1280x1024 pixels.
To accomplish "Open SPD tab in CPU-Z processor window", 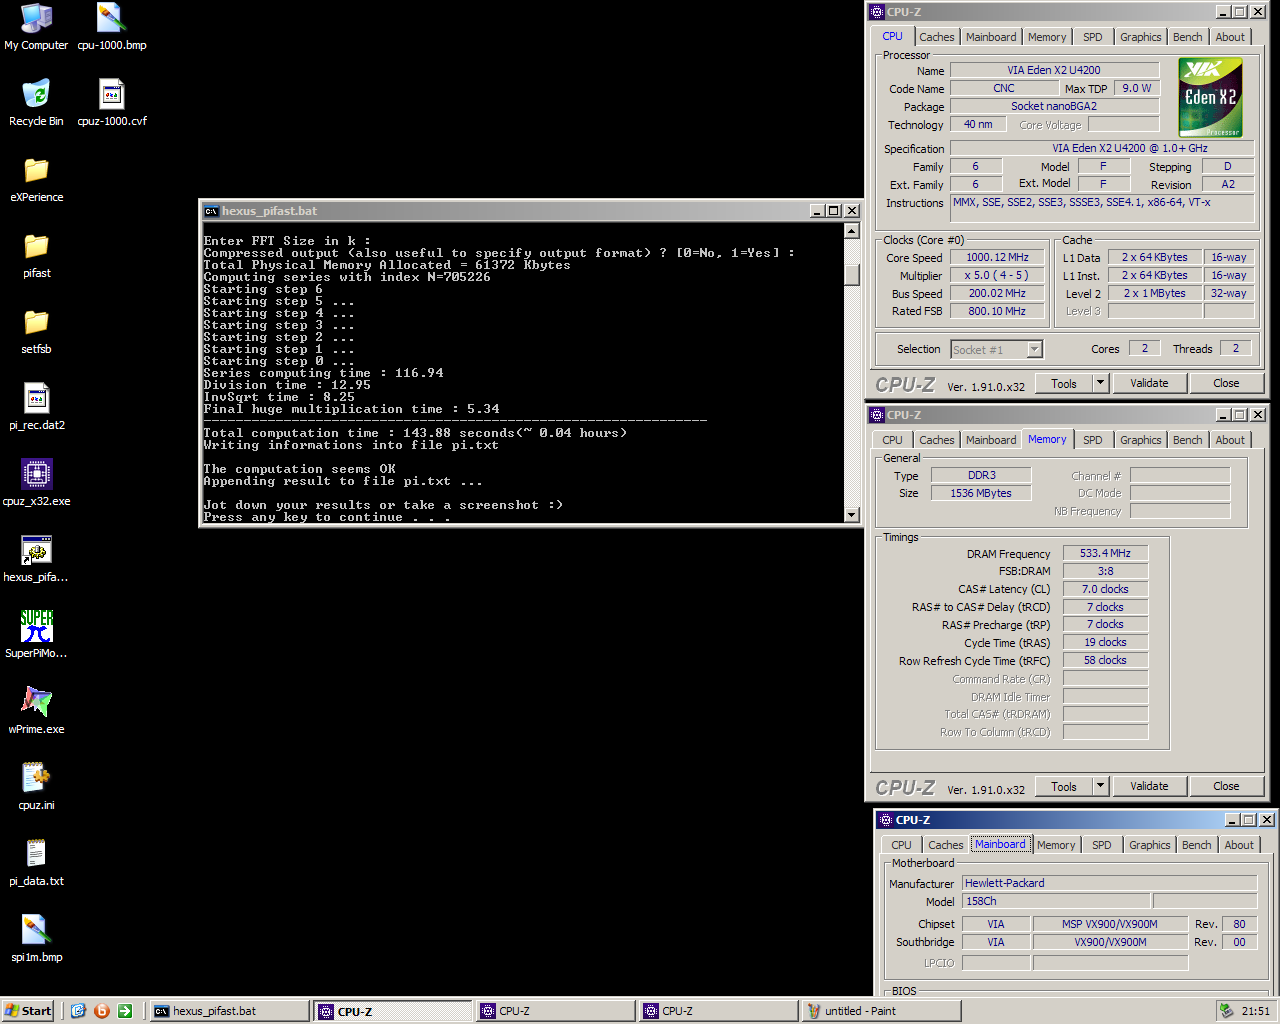I will (1093, 37).
